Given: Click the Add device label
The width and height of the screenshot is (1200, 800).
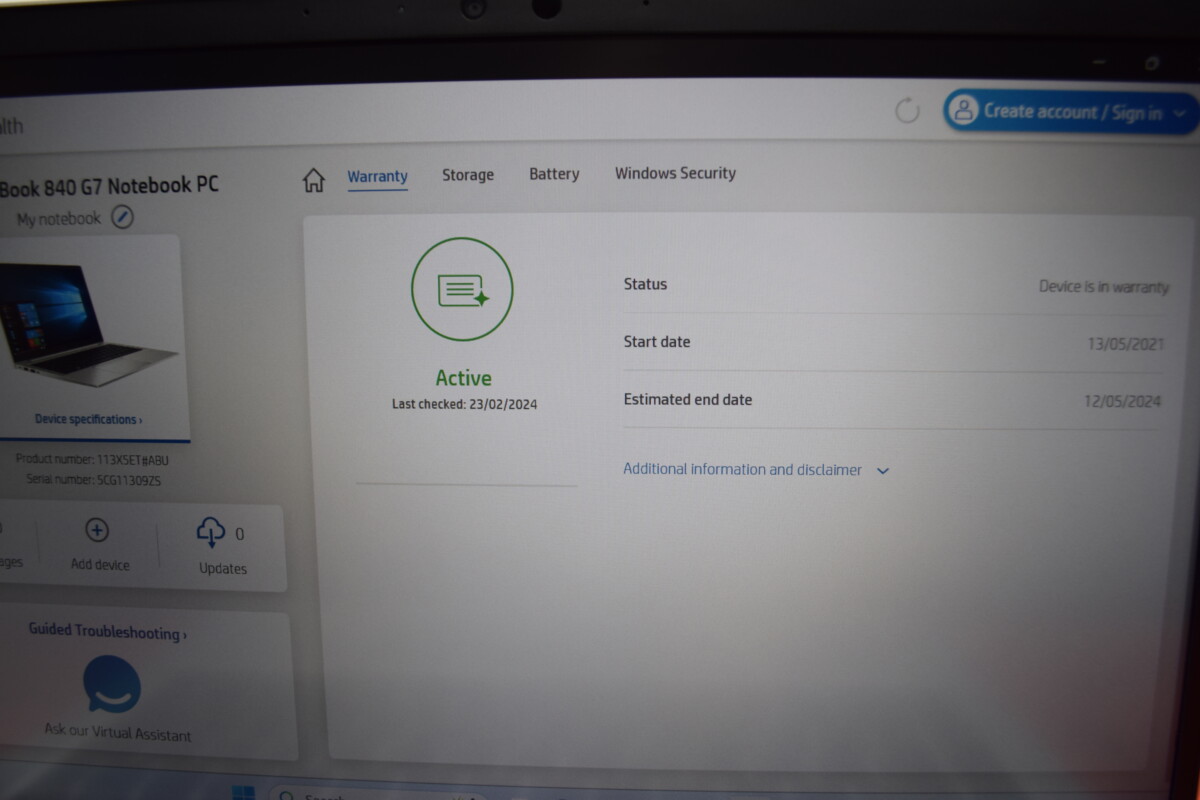Looking at the screenshot, I should pos(100,565).
